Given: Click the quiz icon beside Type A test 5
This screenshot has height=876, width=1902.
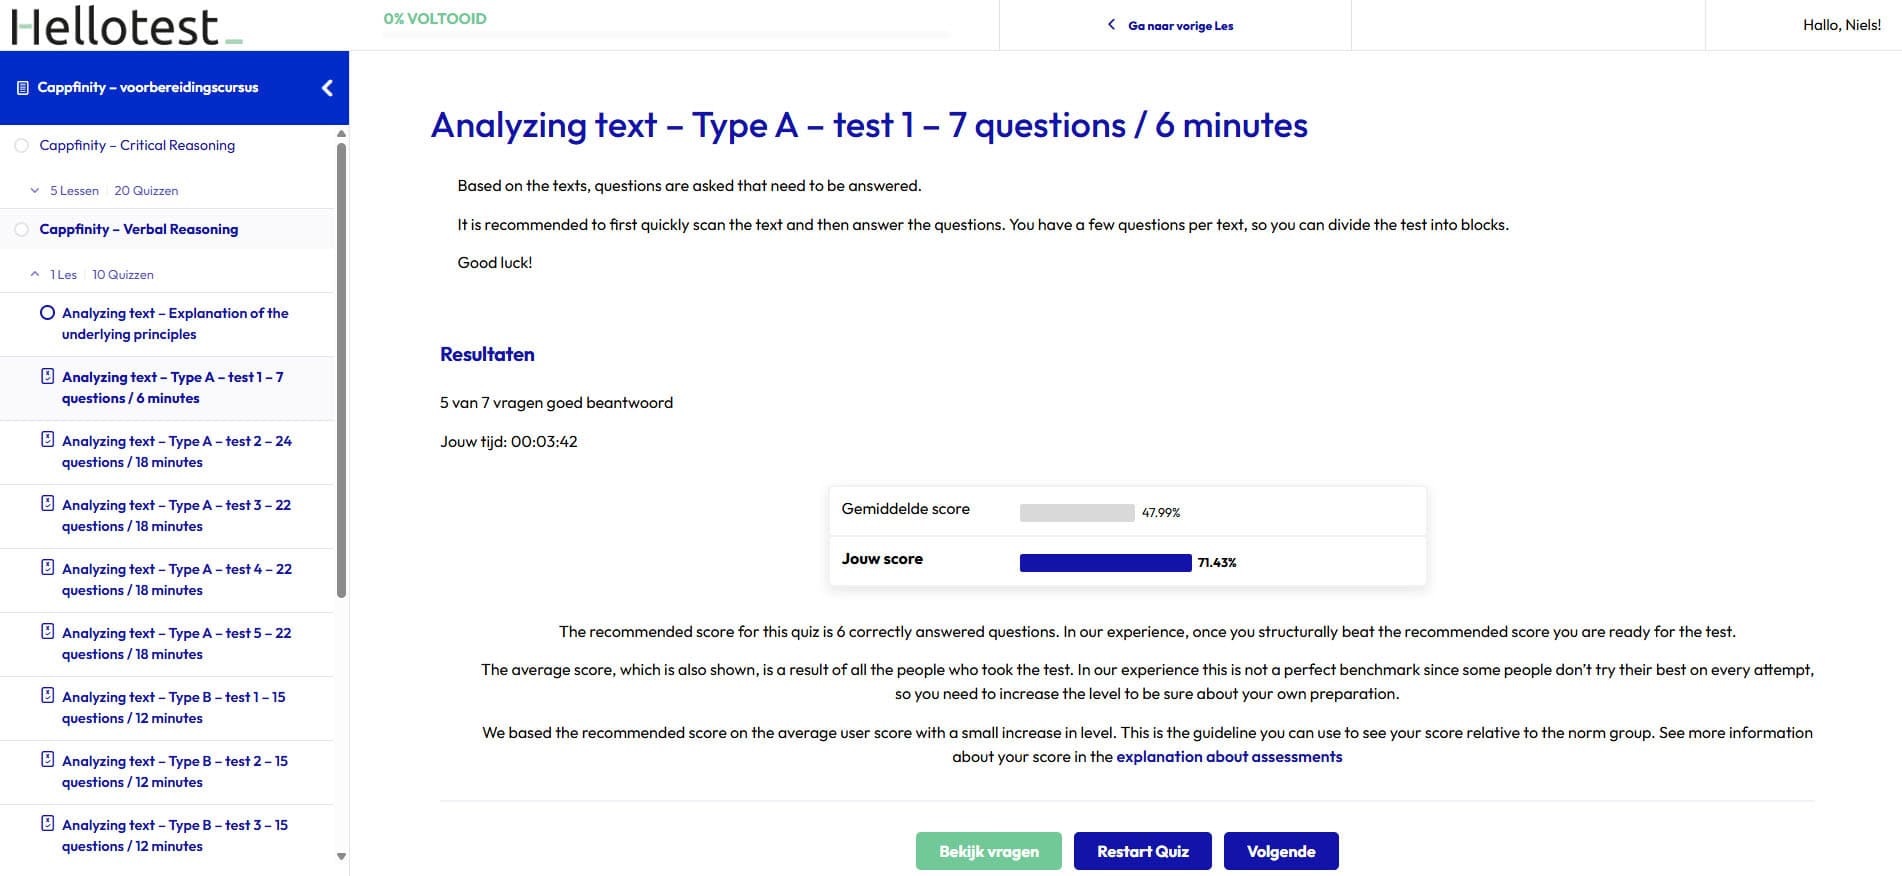Looking at the screenshot, I should [x=47, y=633].
